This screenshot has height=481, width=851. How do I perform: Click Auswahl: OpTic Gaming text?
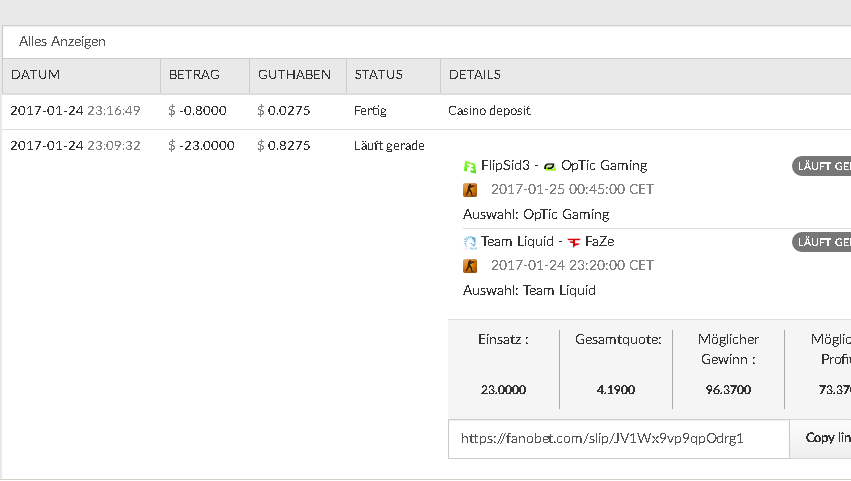click(x=536, y=214)
